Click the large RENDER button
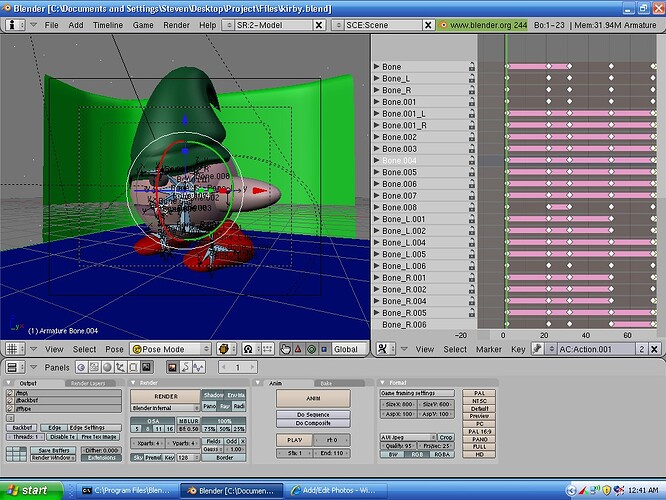666x500 pixels. coord(165,396)
